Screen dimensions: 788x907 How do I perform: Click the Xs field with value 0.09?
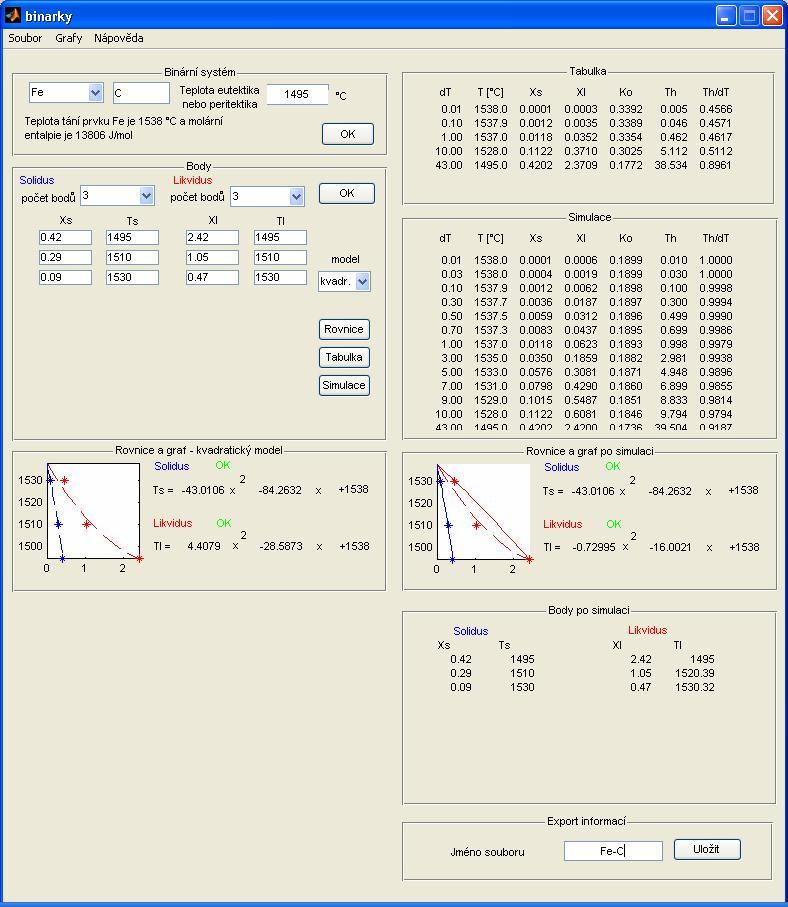click(x=65, y=277)
